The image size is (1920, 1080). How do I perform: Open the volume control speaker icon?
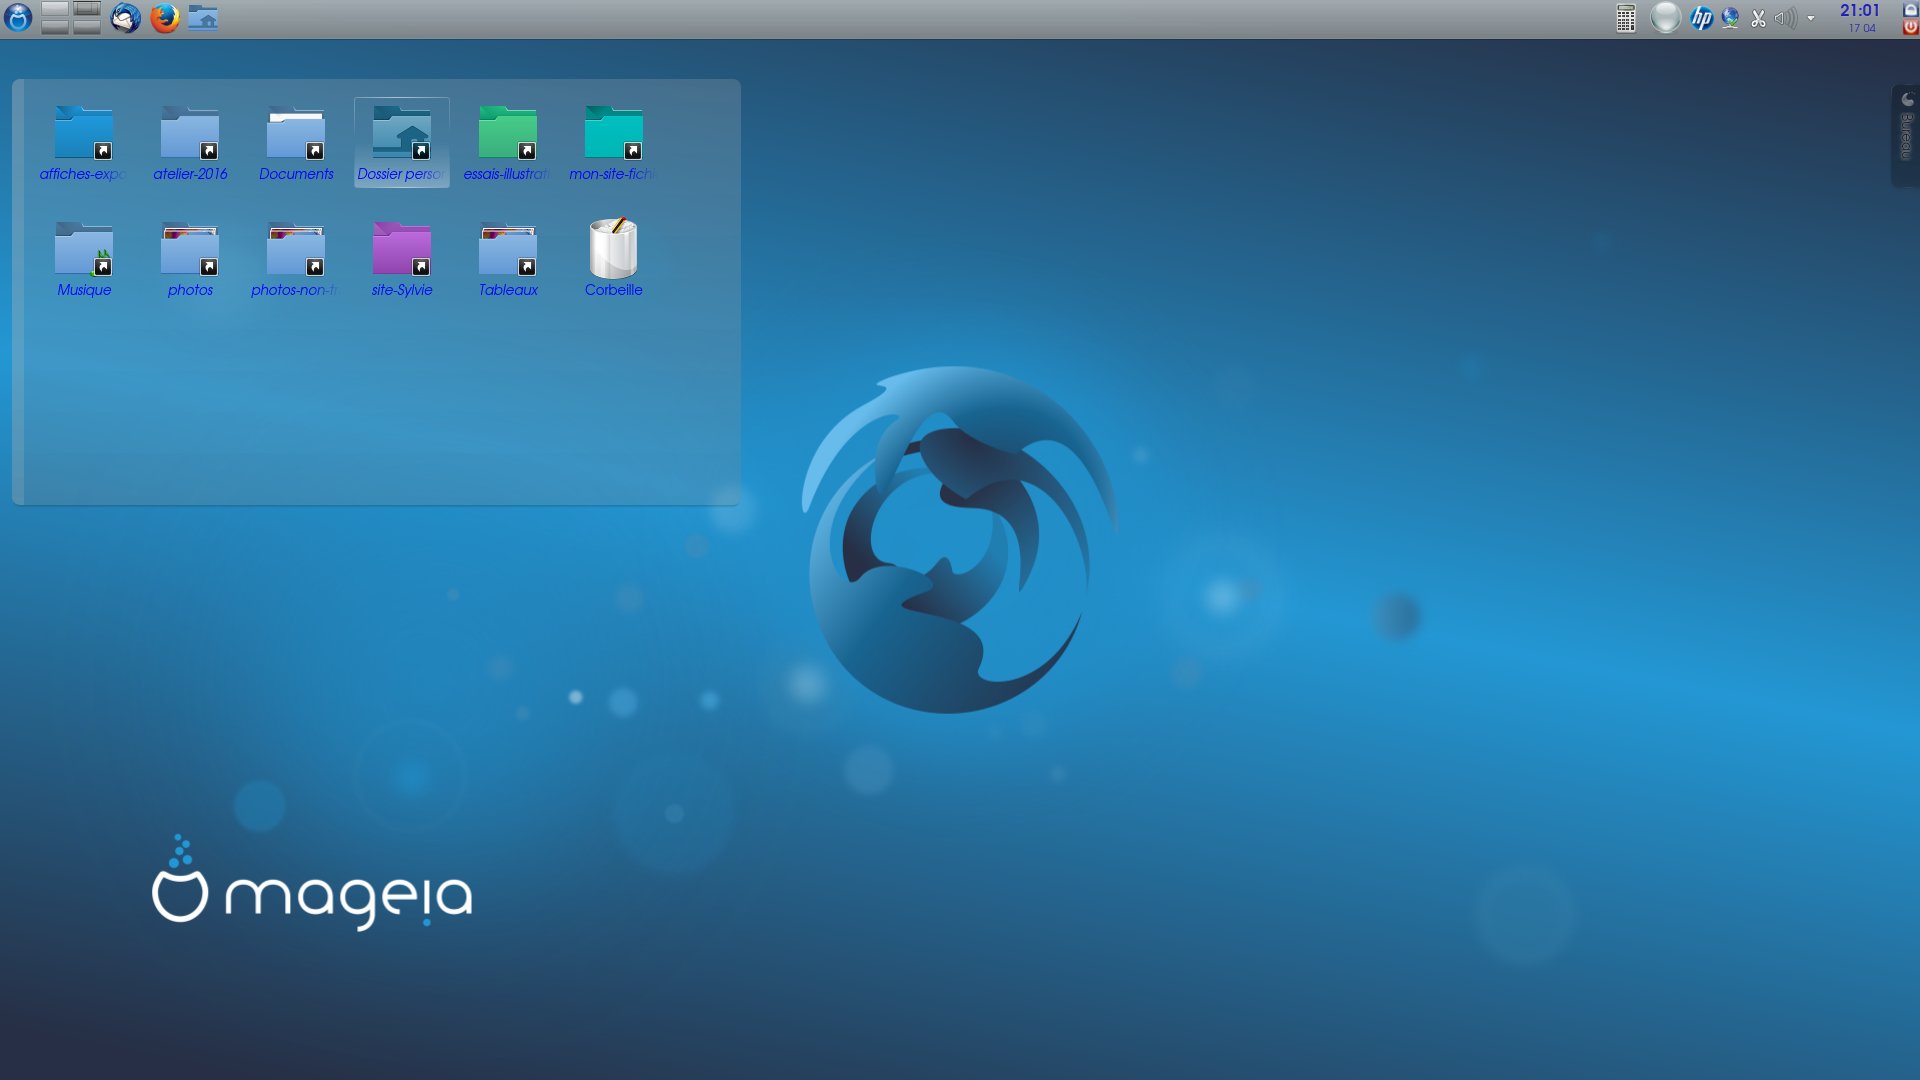1785,18
